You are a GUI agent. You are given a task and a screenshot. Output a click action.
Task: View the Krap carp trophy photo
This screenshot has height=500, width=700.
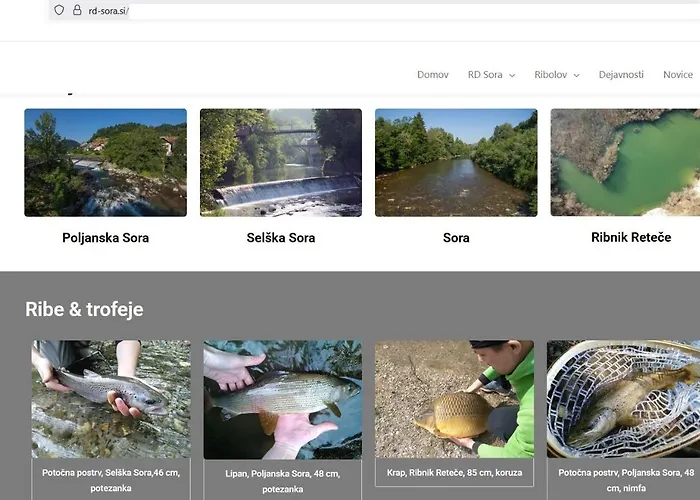click(x=454, y=398)
